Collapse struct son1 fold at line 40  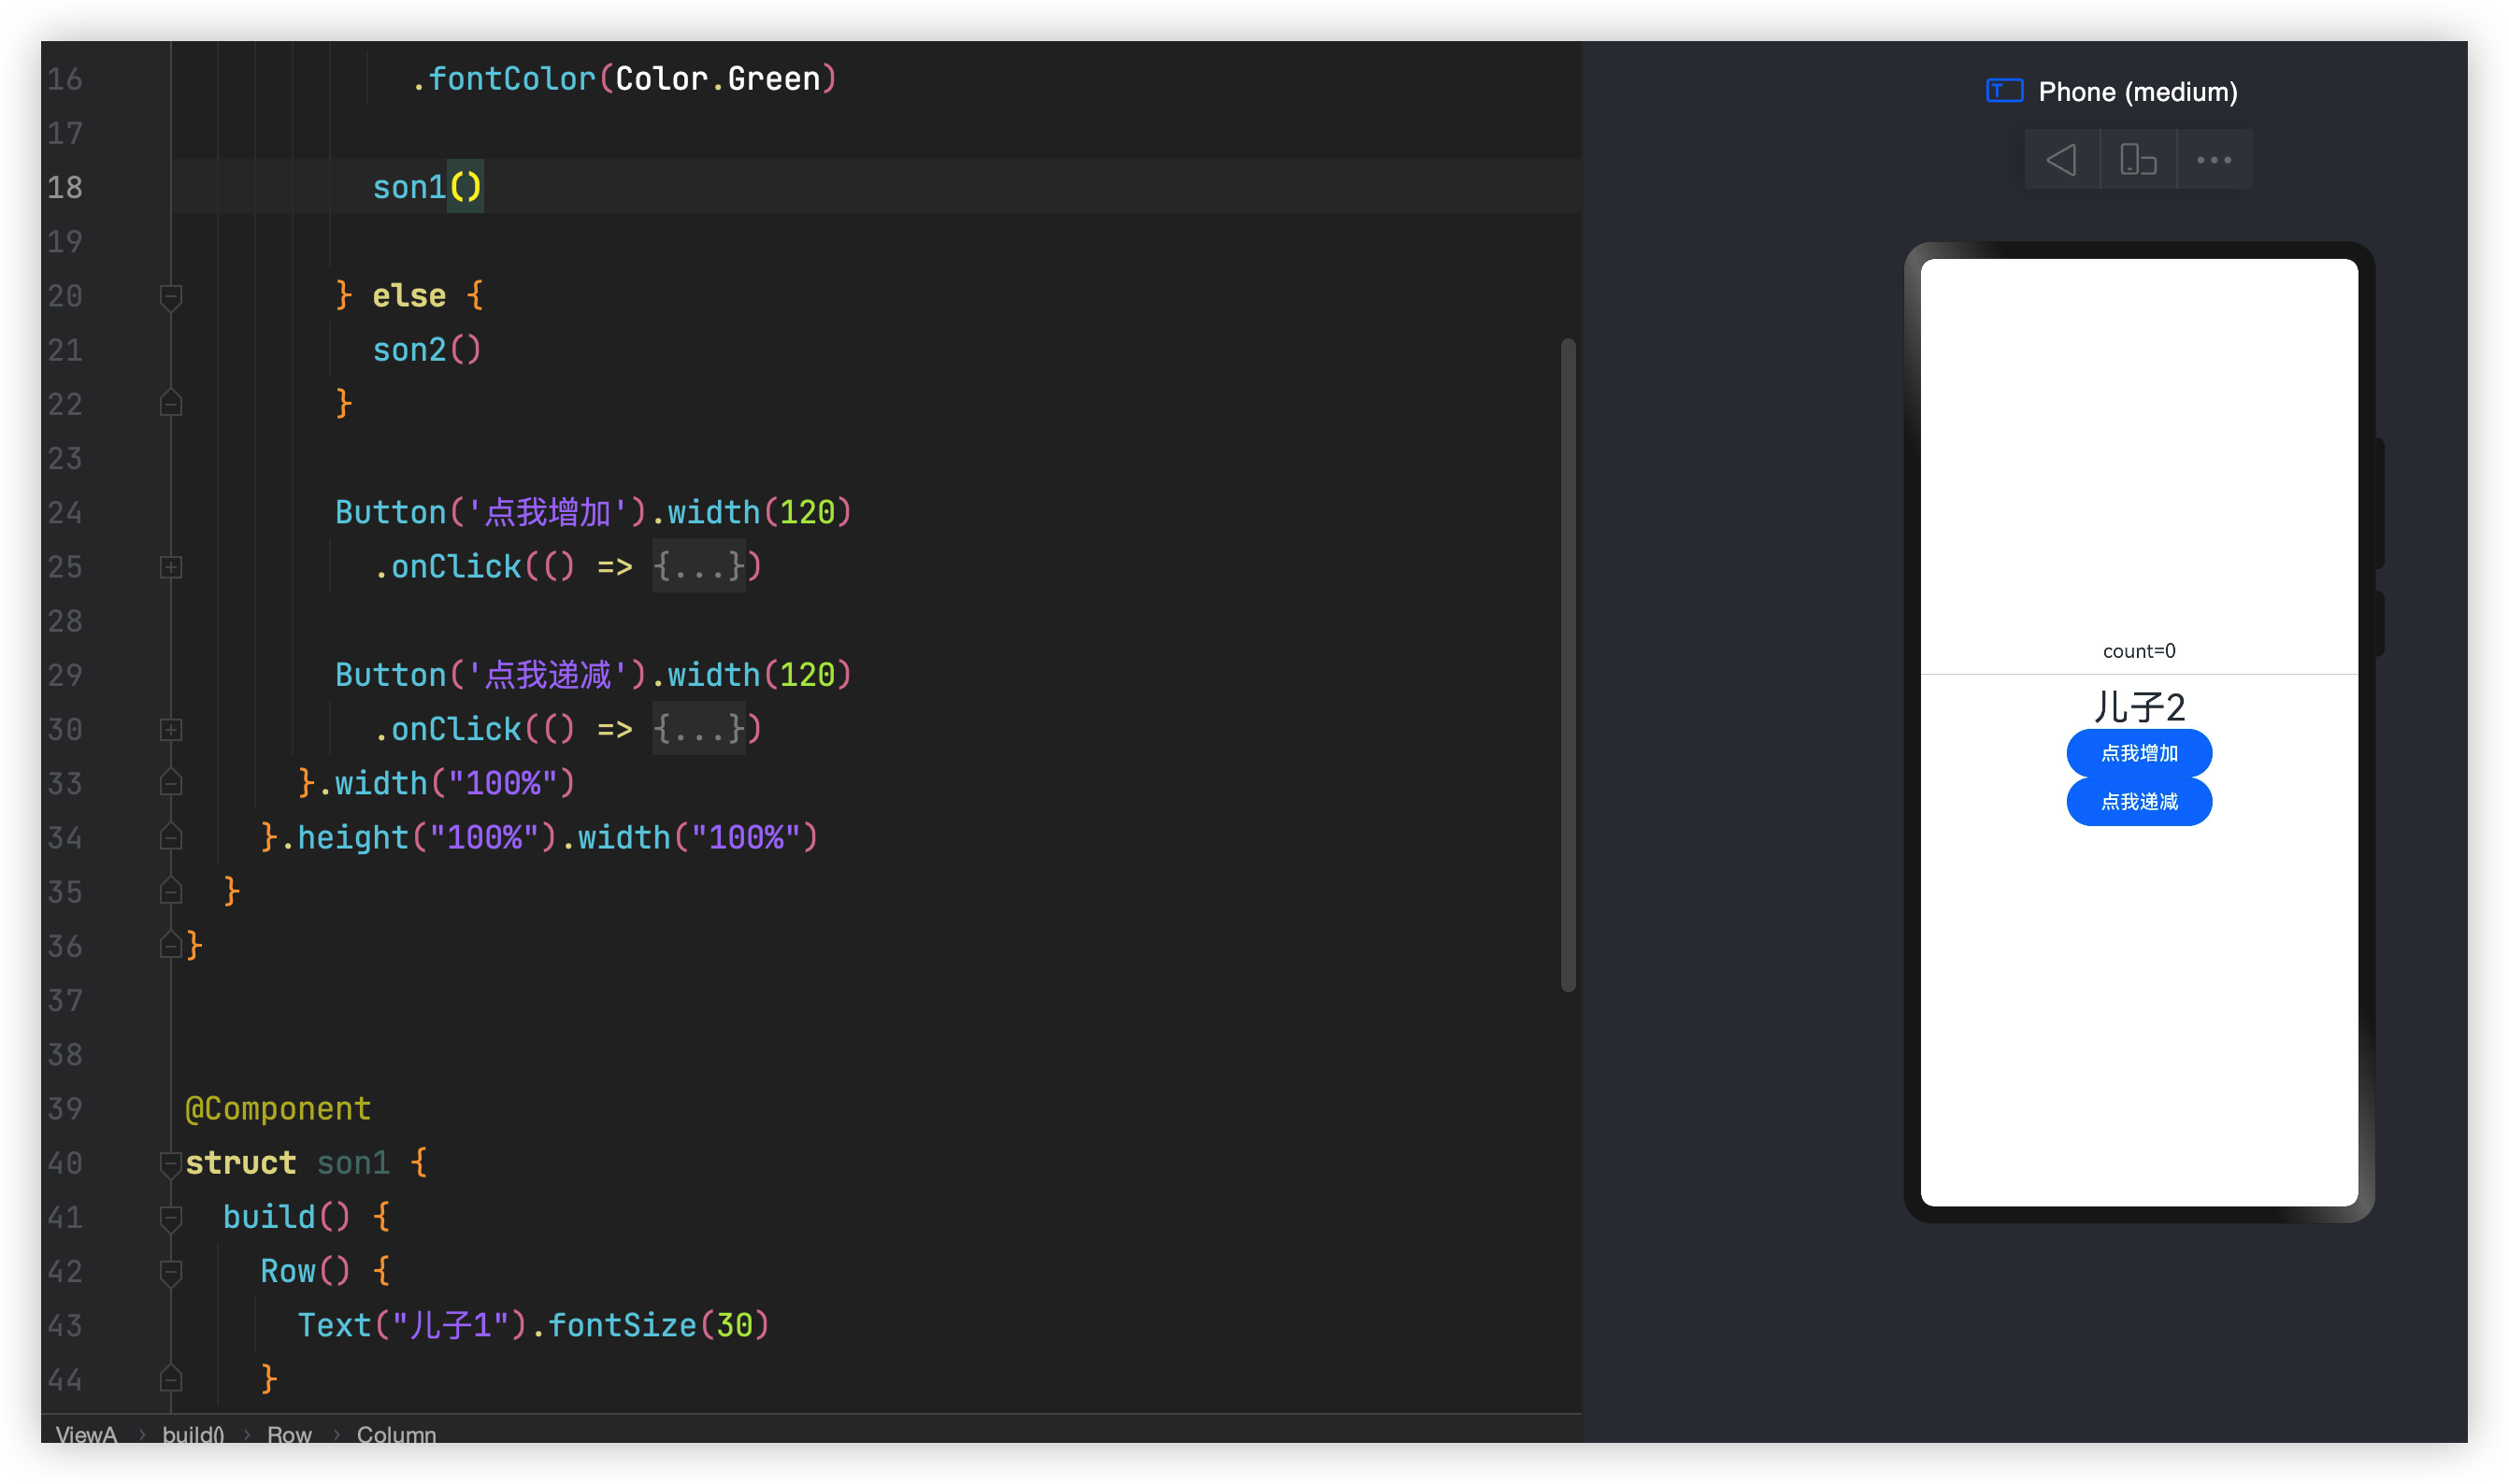coord(171,1163)
